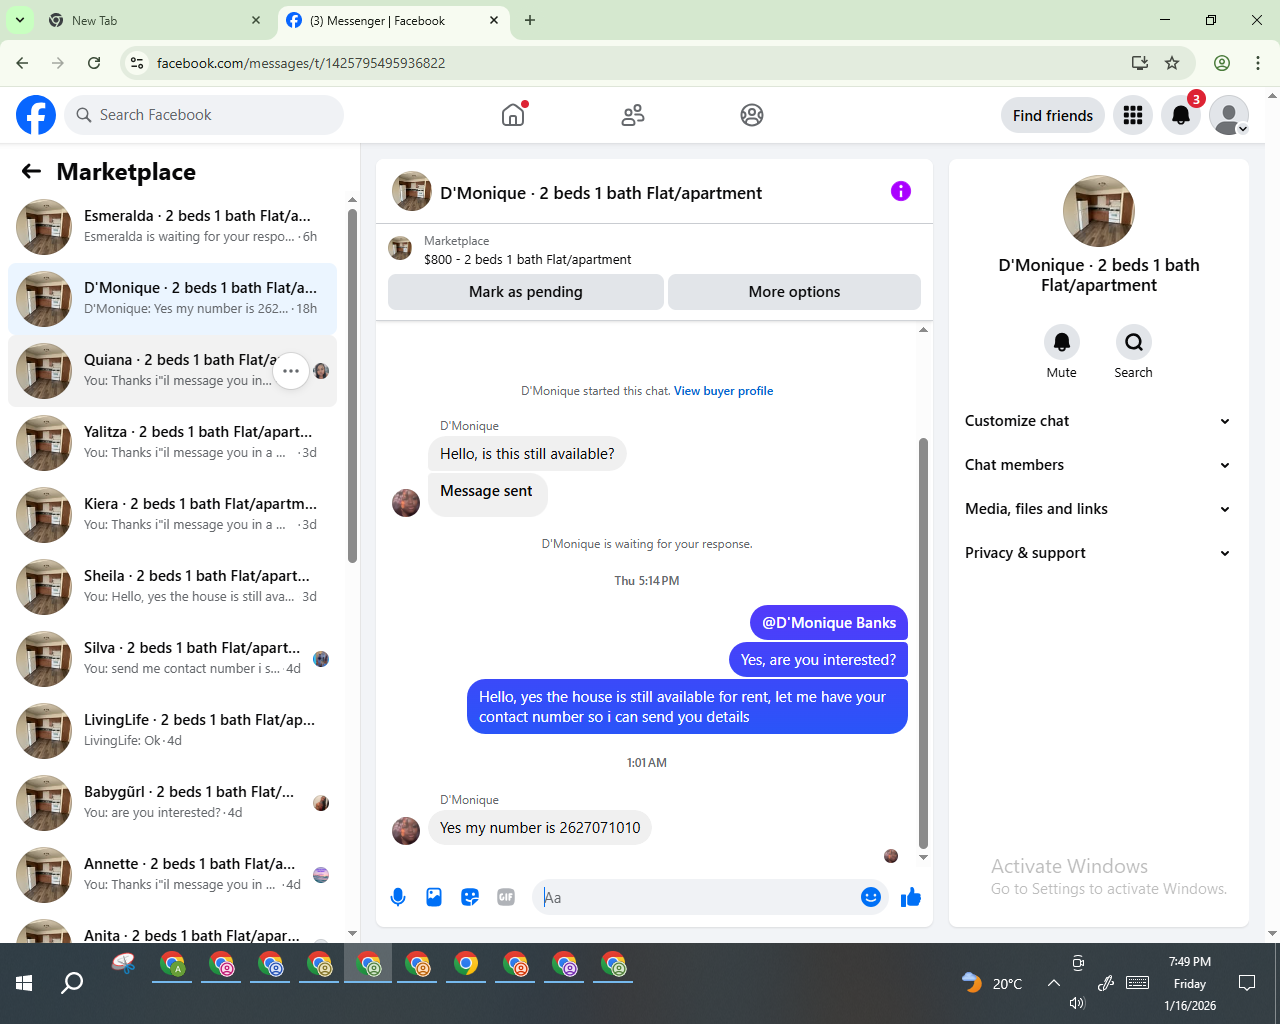Expand the Customize chat section

point(1098,421)
